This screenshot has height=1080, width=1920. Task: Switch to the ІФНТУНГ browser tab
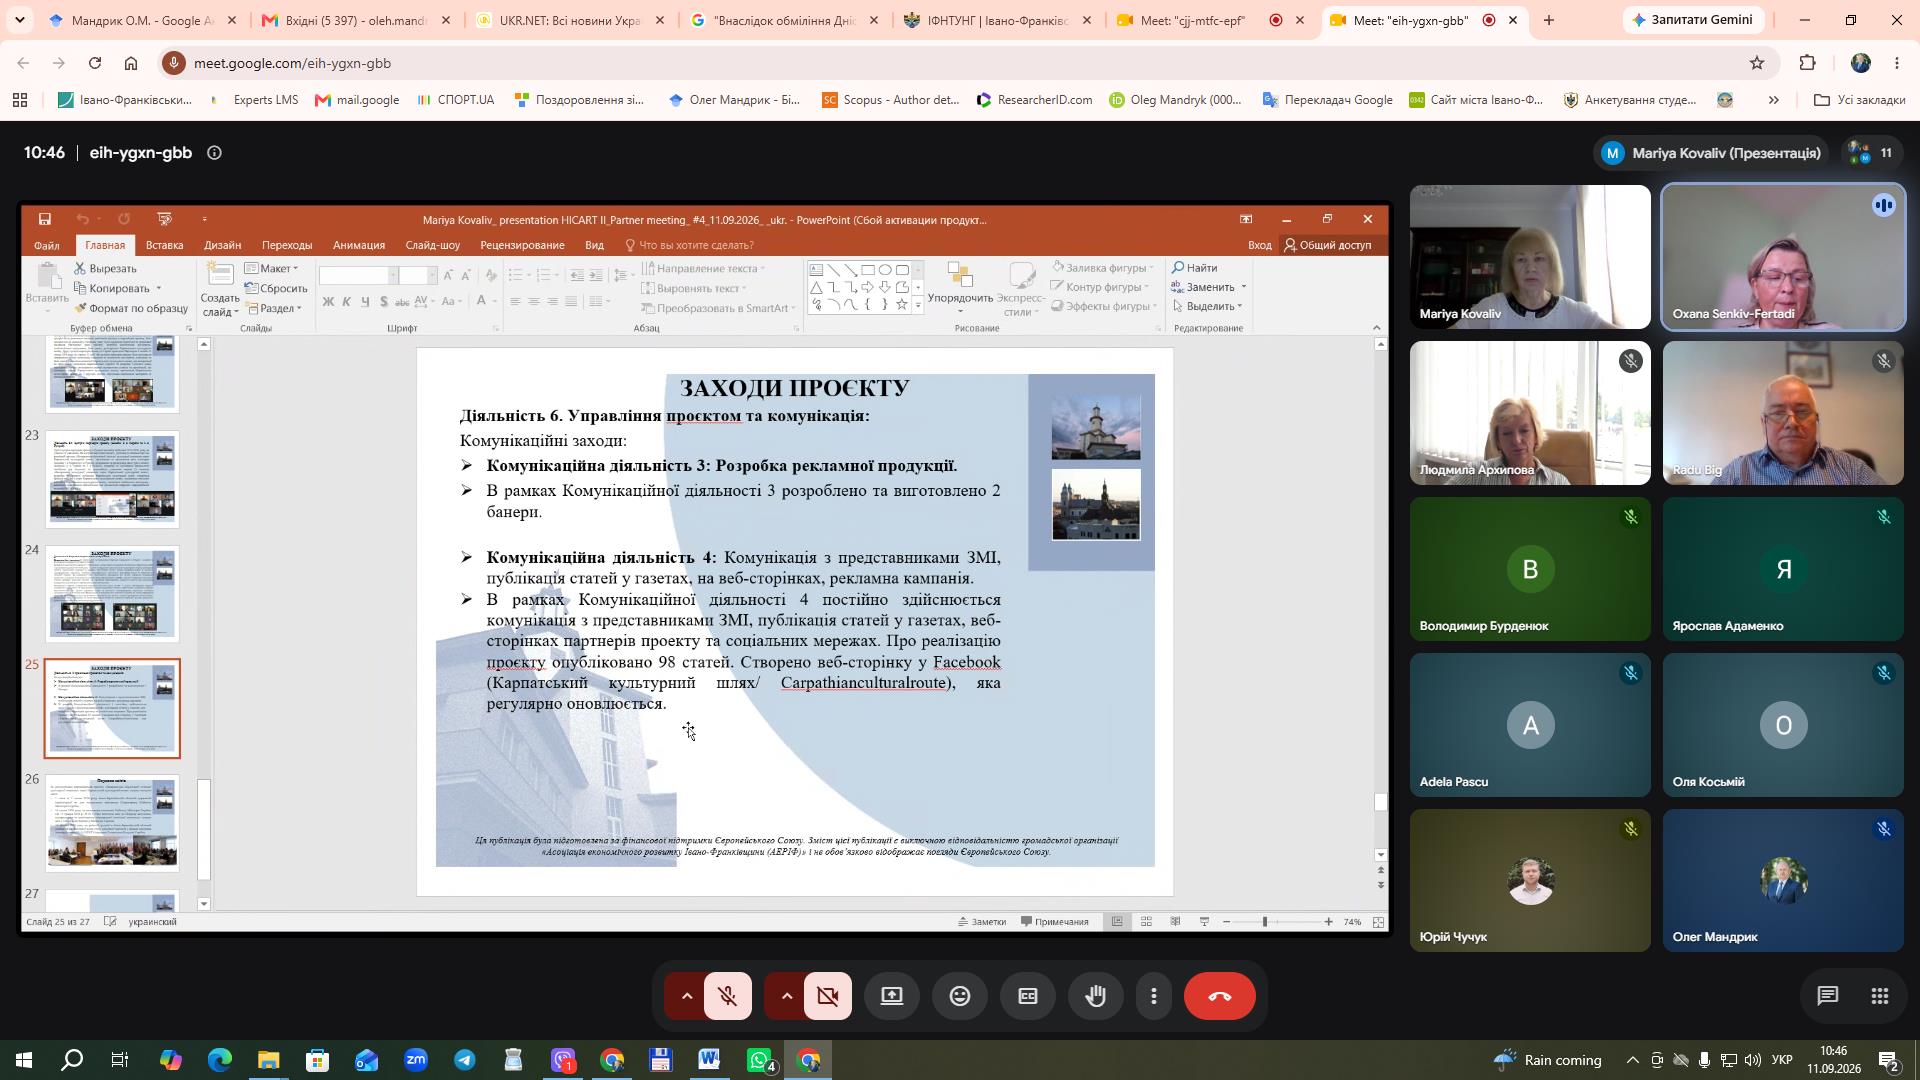click(x=996, y=20)
